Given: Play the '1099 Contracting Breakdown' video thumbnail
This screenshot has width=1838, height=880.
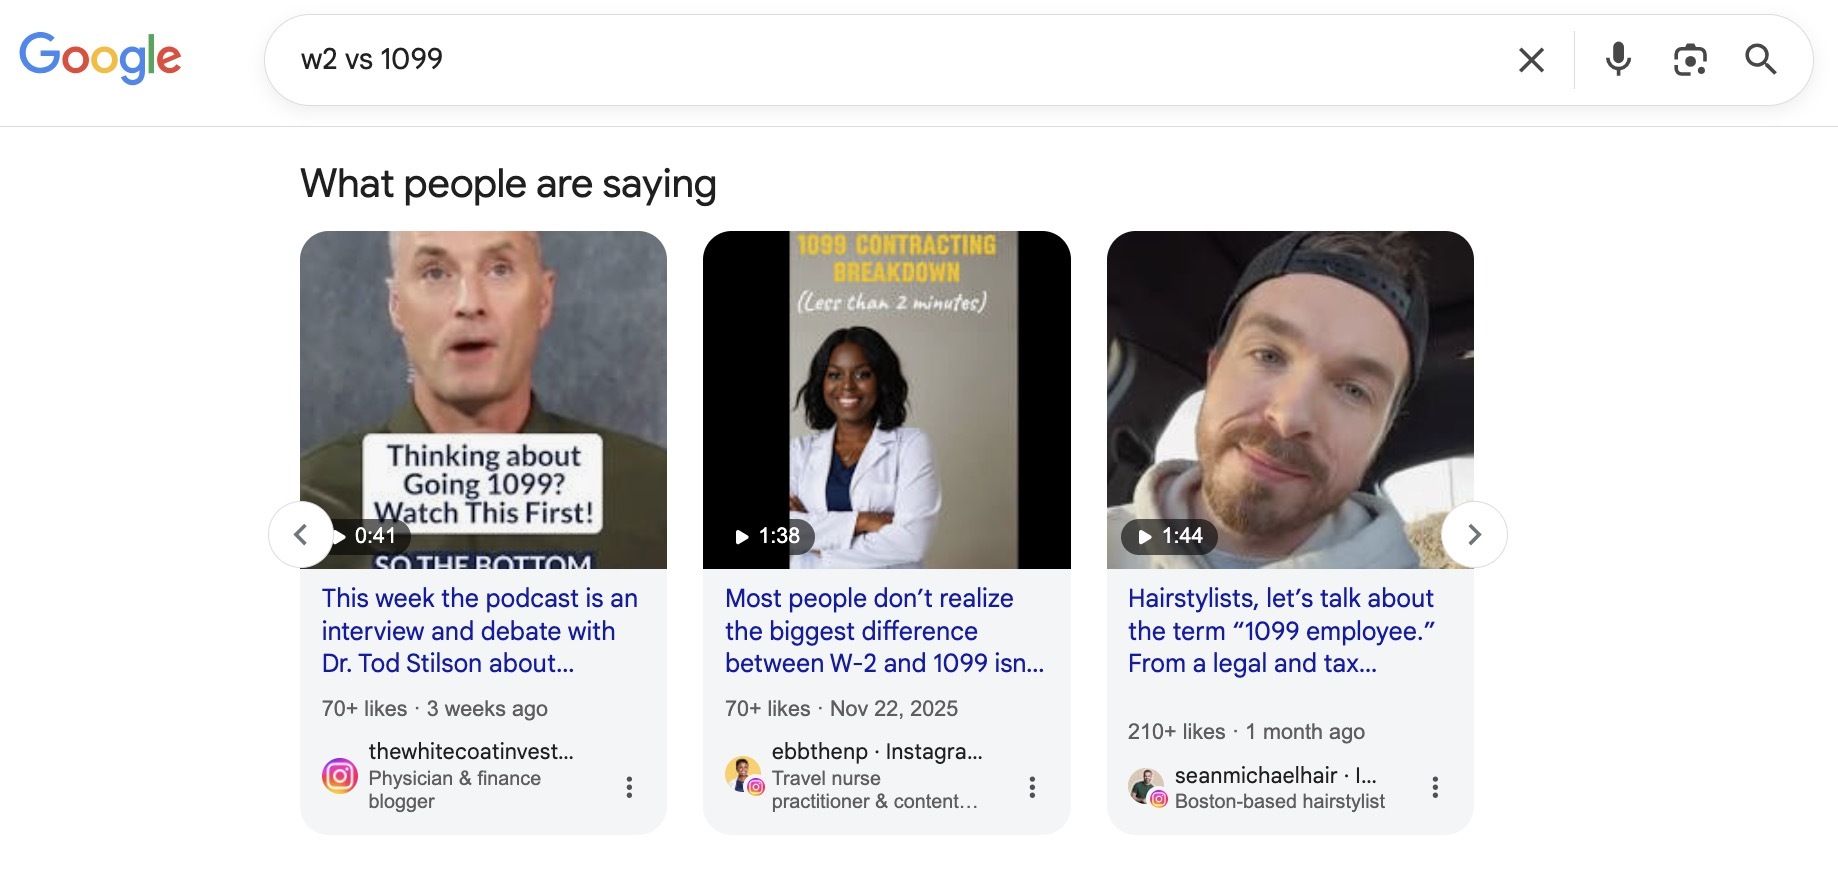Looking at the screenshot, I should [887, 400].
